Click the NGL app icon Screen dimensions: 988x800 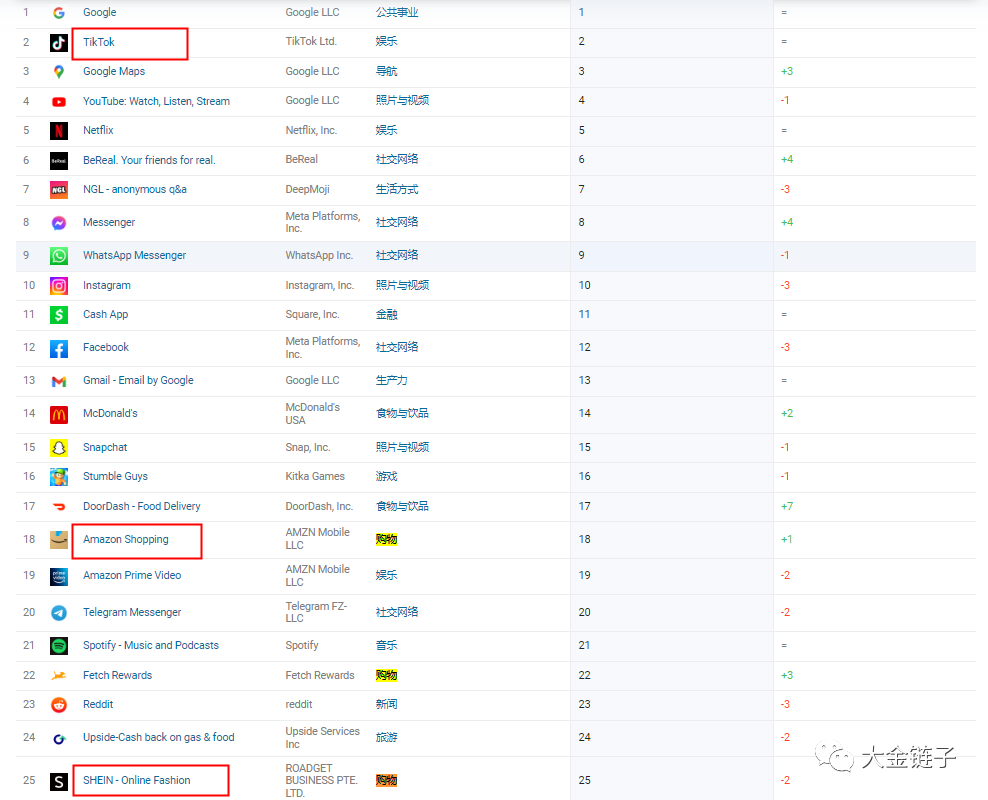click(59, 190)
